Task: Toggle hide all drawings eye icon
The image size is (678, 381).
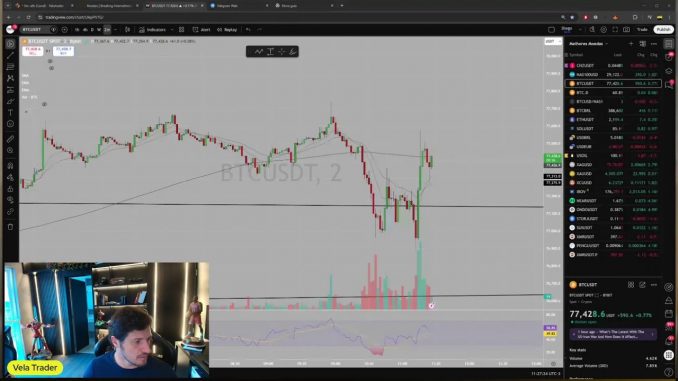Action: [x=10, y=200]
